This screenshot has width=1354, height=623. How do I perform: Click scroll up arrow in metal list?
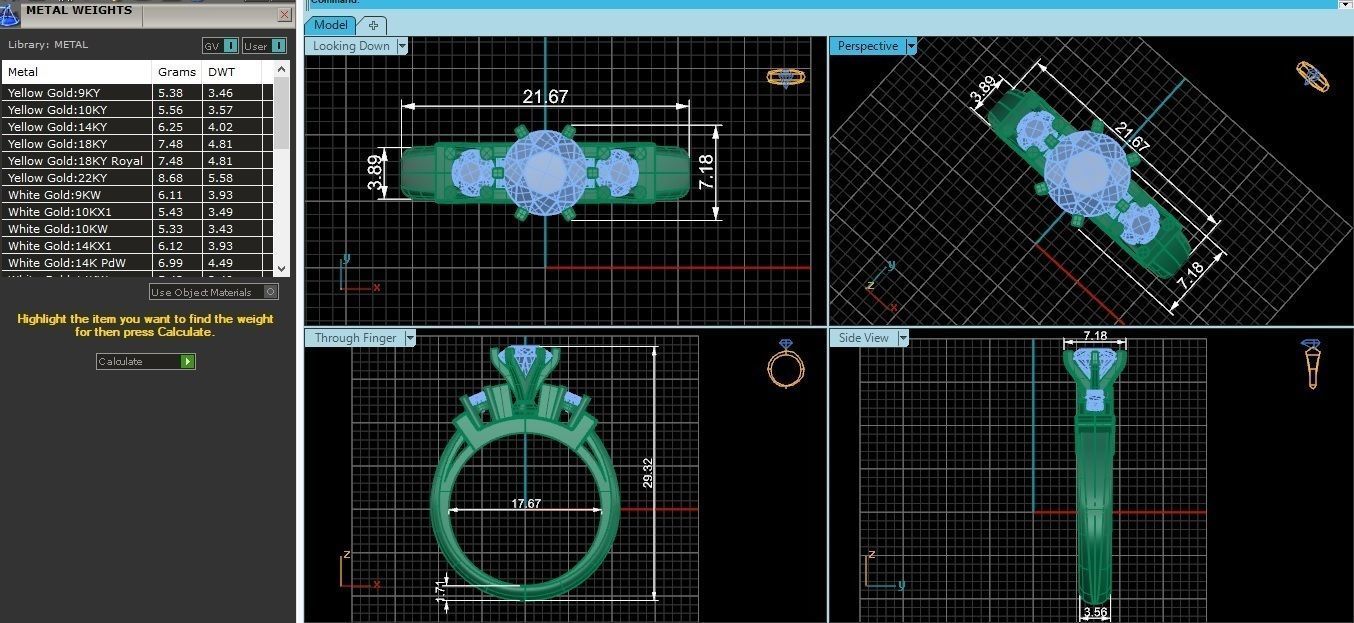pos(281,69)
